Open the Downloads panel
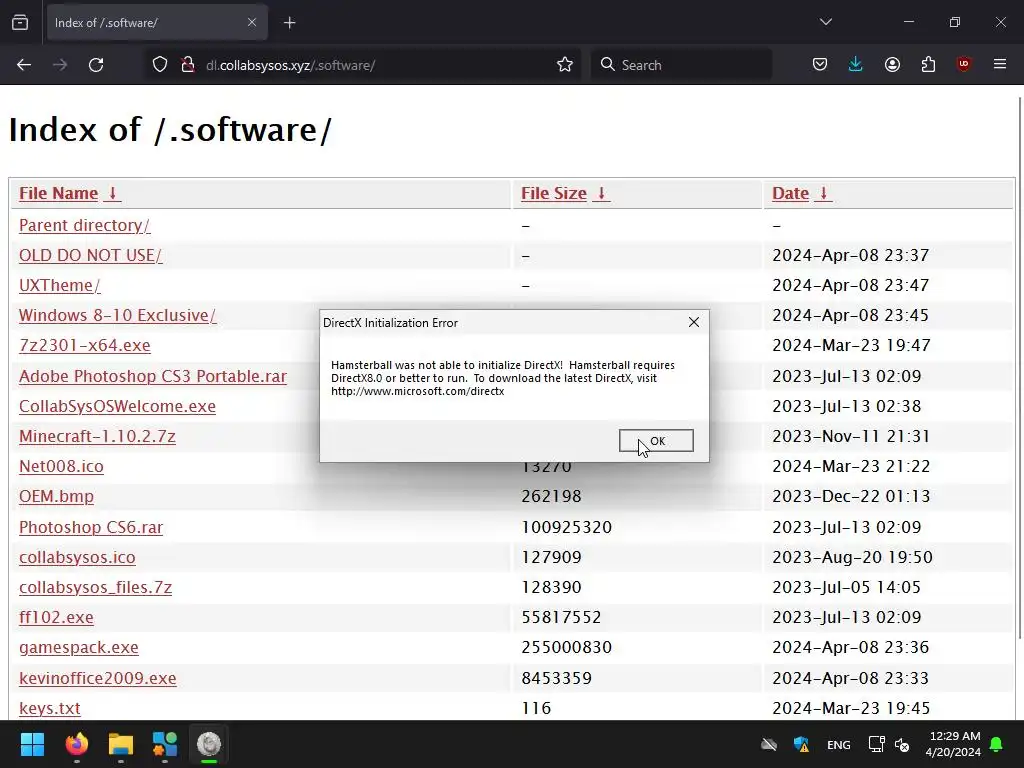Viewport: 1024px width, 768px height. click(856, 65)
